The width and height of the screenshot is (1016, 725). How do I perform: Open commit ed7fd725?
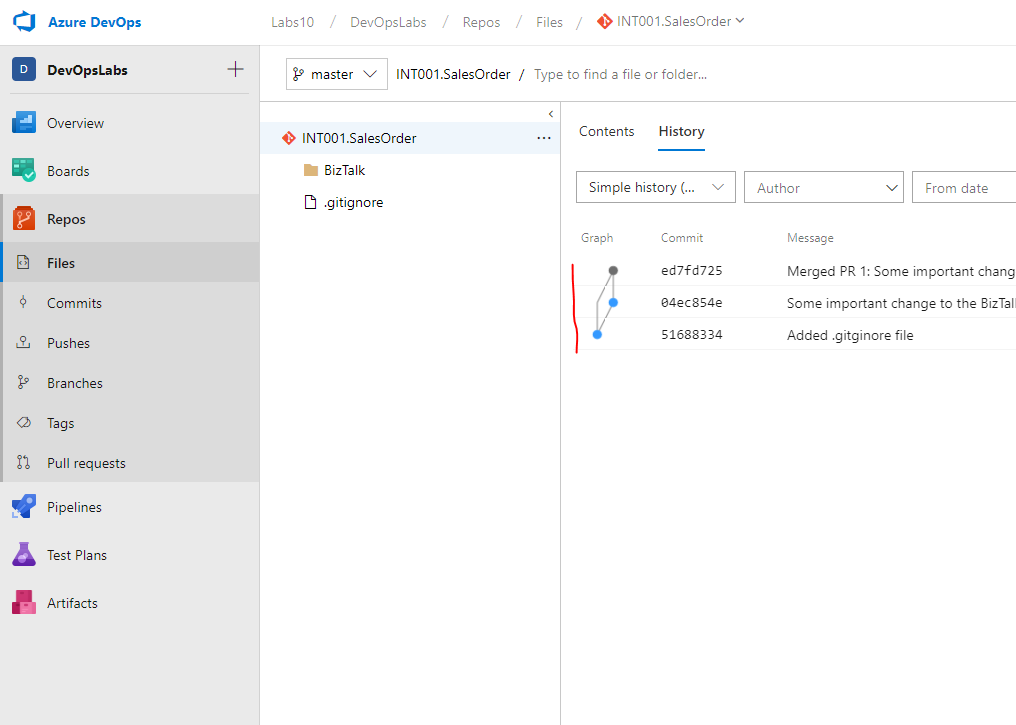click(x=691, y=271)
